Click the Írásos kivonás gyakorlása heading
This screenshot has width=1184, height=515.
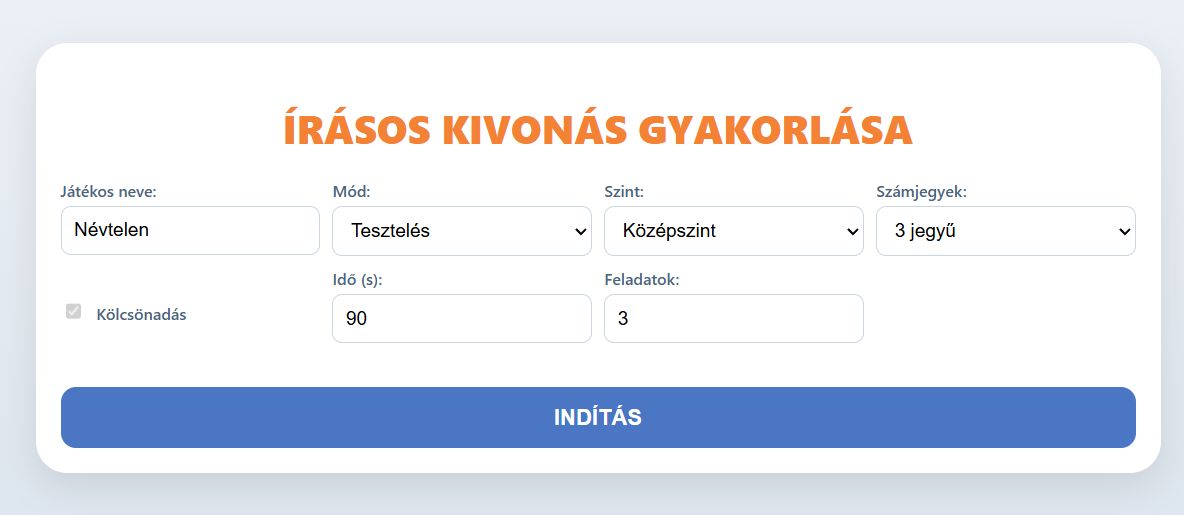(598, 130)
